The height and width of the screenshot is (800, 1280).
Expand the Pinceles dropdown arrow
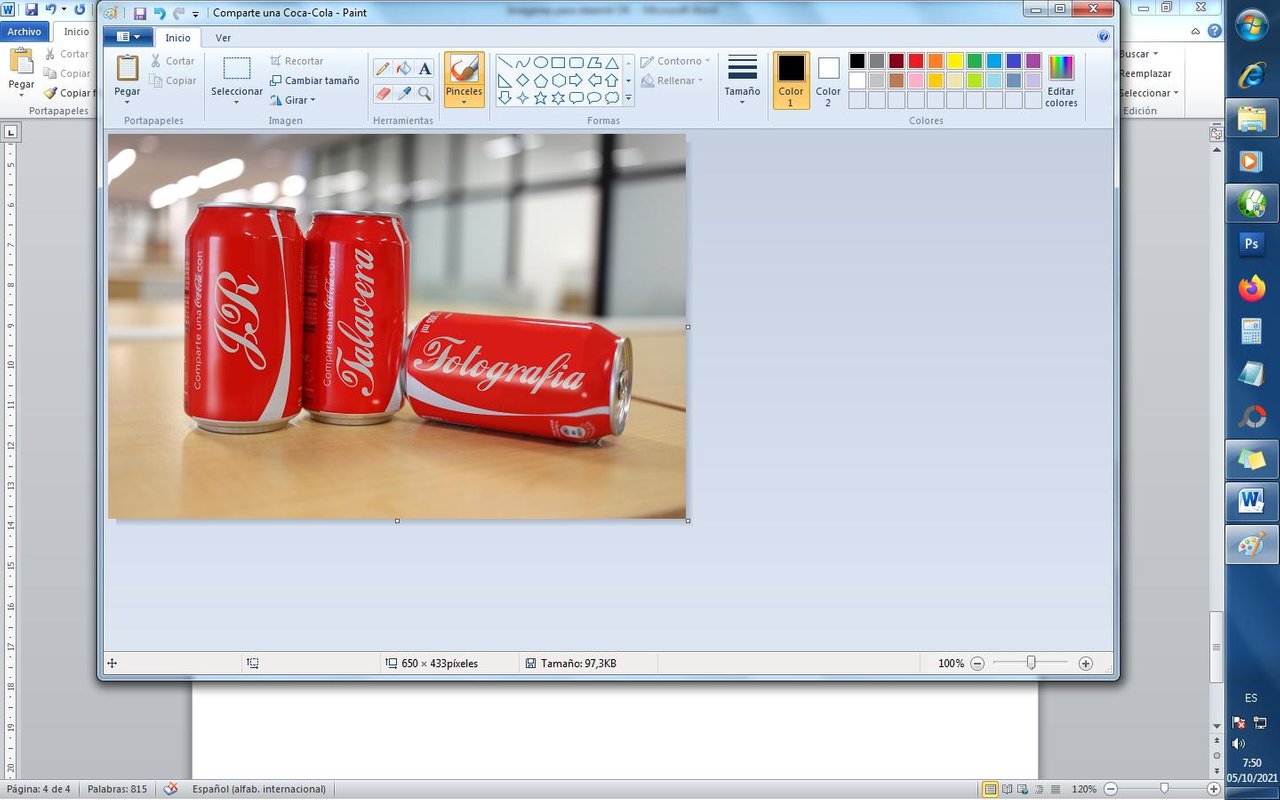464,101
